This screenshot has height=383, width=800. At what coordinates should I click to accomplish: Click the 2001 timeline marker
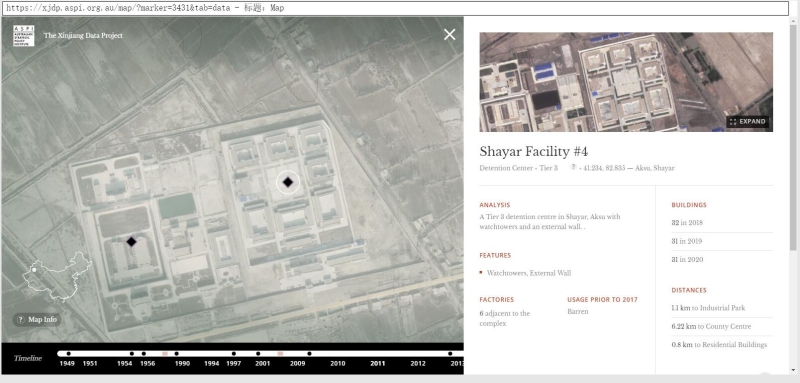coord(258,354)
